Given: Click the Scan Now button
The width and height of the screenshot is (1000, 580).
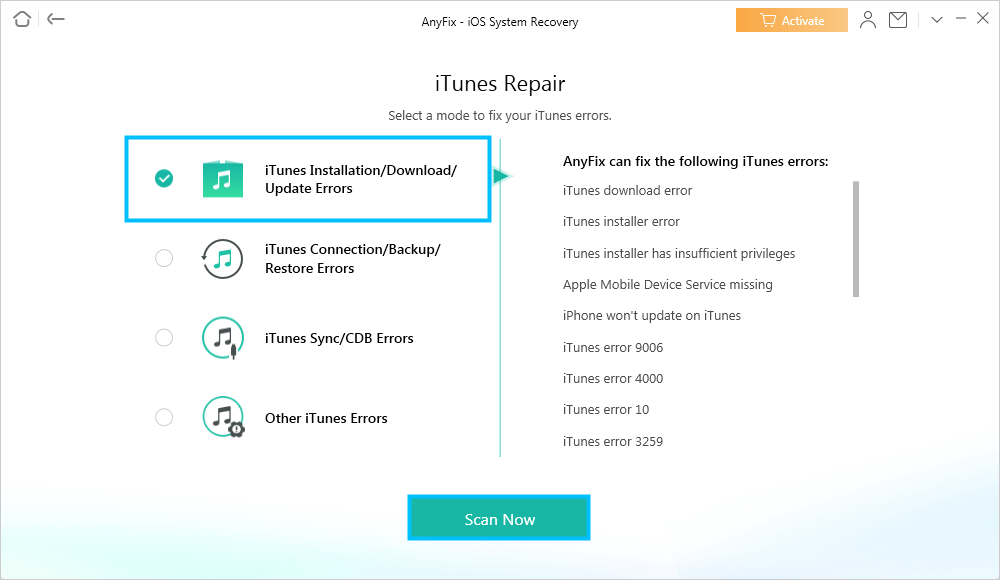Looking at the screenshot, I should coord(499,519).
